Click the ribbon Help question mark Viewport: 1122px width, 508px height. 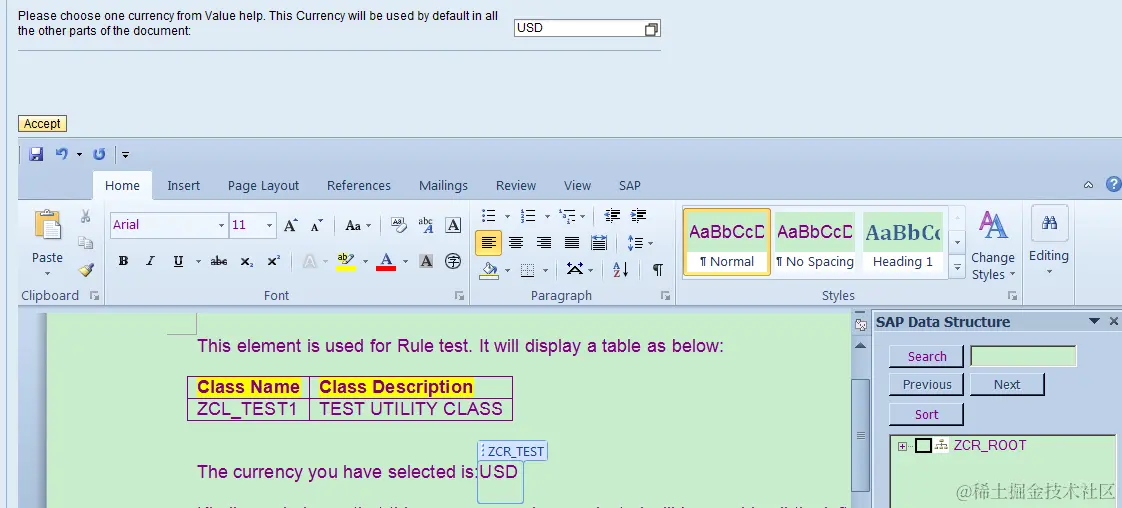click(x=1113, y=185)
